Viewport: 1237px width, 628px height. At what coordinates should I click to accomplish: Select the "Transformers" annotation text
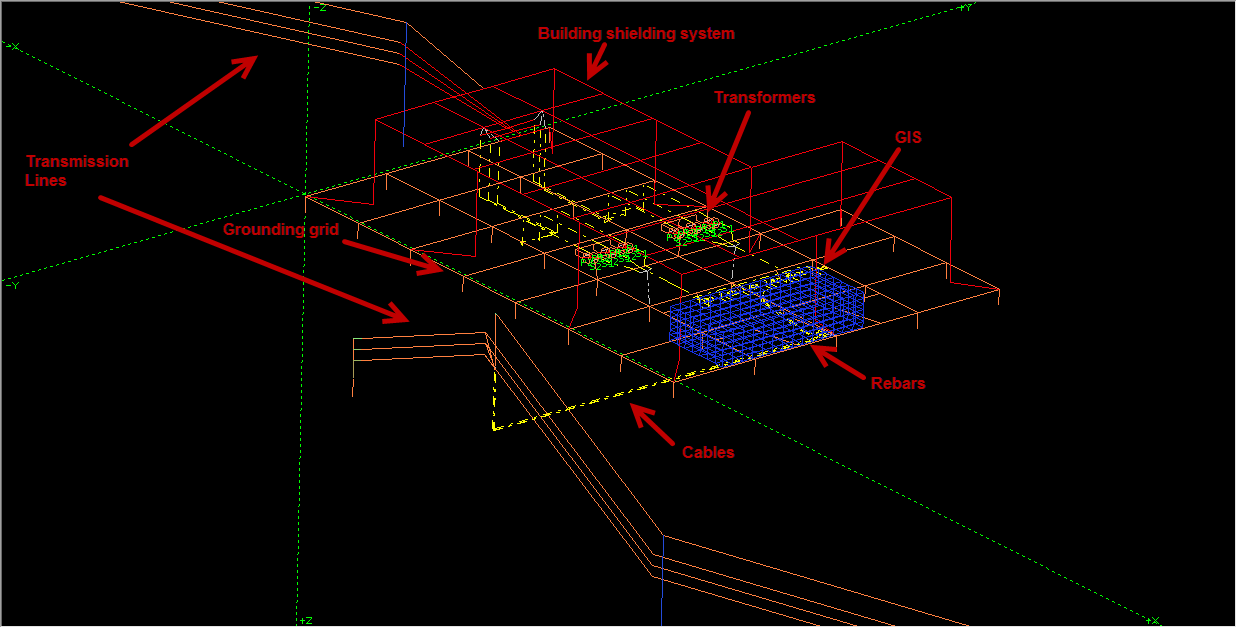764,98
